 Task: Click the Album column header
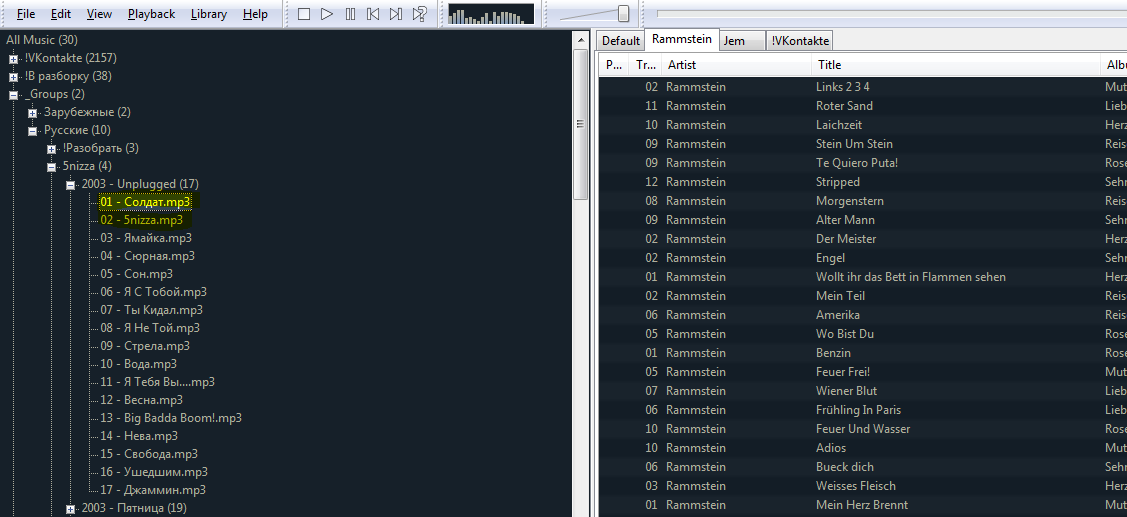pos(1114,65)
